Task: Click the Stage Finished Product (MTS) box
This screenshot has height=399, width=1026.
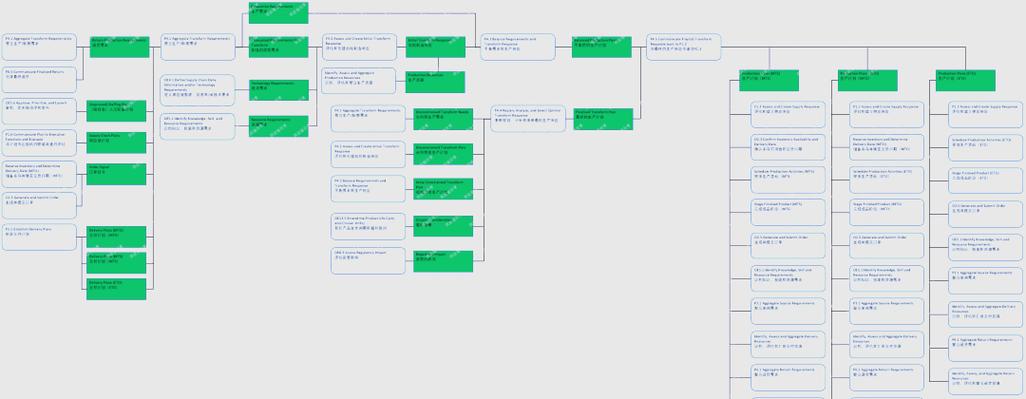Action: (x=788, y=213)
